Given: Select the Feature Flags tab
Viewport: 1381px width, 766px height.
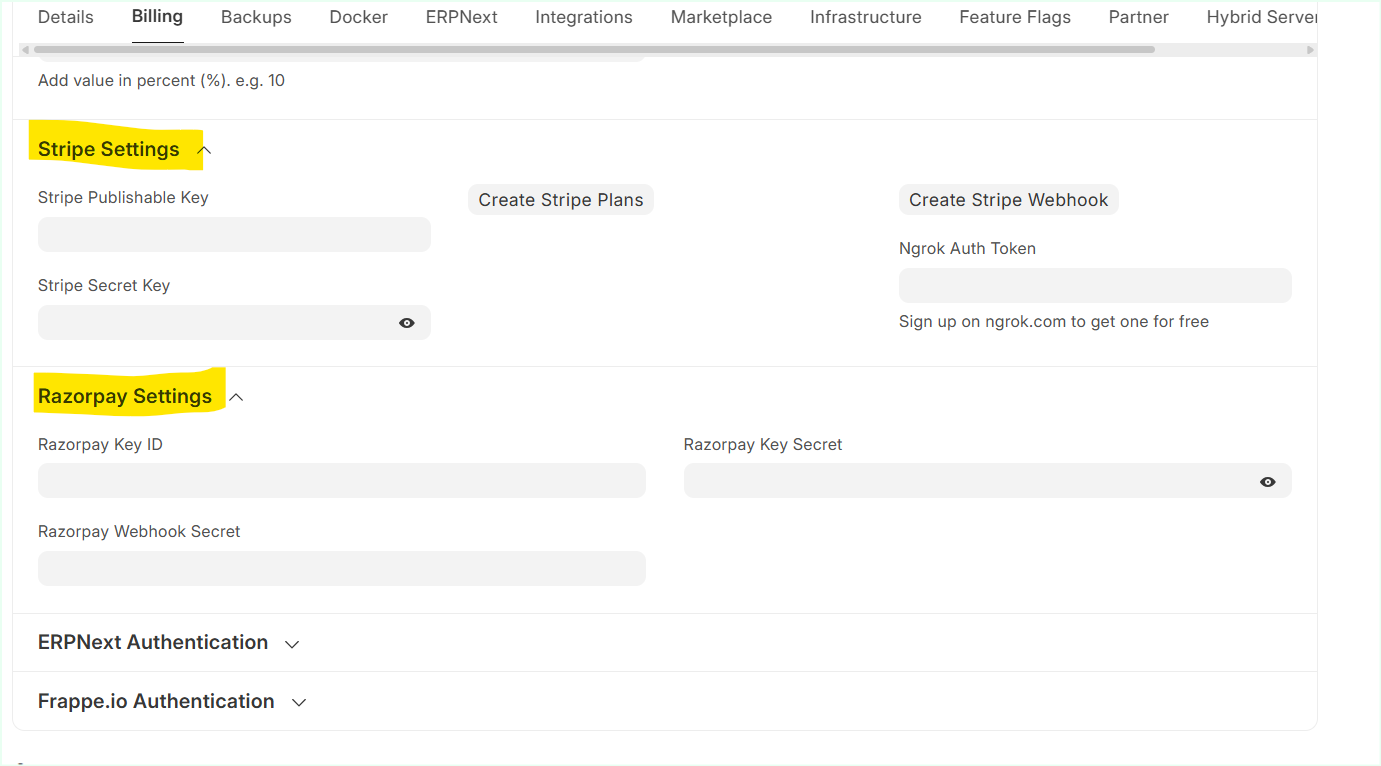Looking at the screenshot, I should pos(1015,17).
